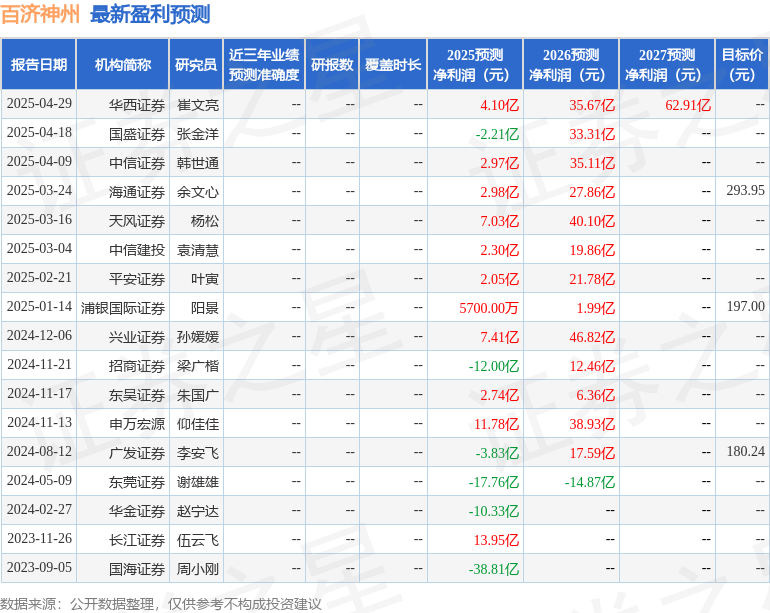Click the 研究员 column header
The width and height of the screenshot is (770, 613).
click(x=196, y=64)
